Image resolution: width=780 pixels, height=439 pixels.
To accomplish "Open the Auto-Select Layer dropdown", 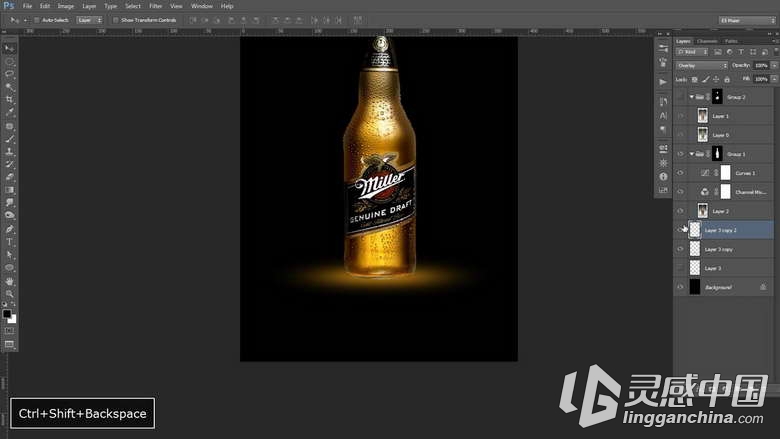I will 89,20.
